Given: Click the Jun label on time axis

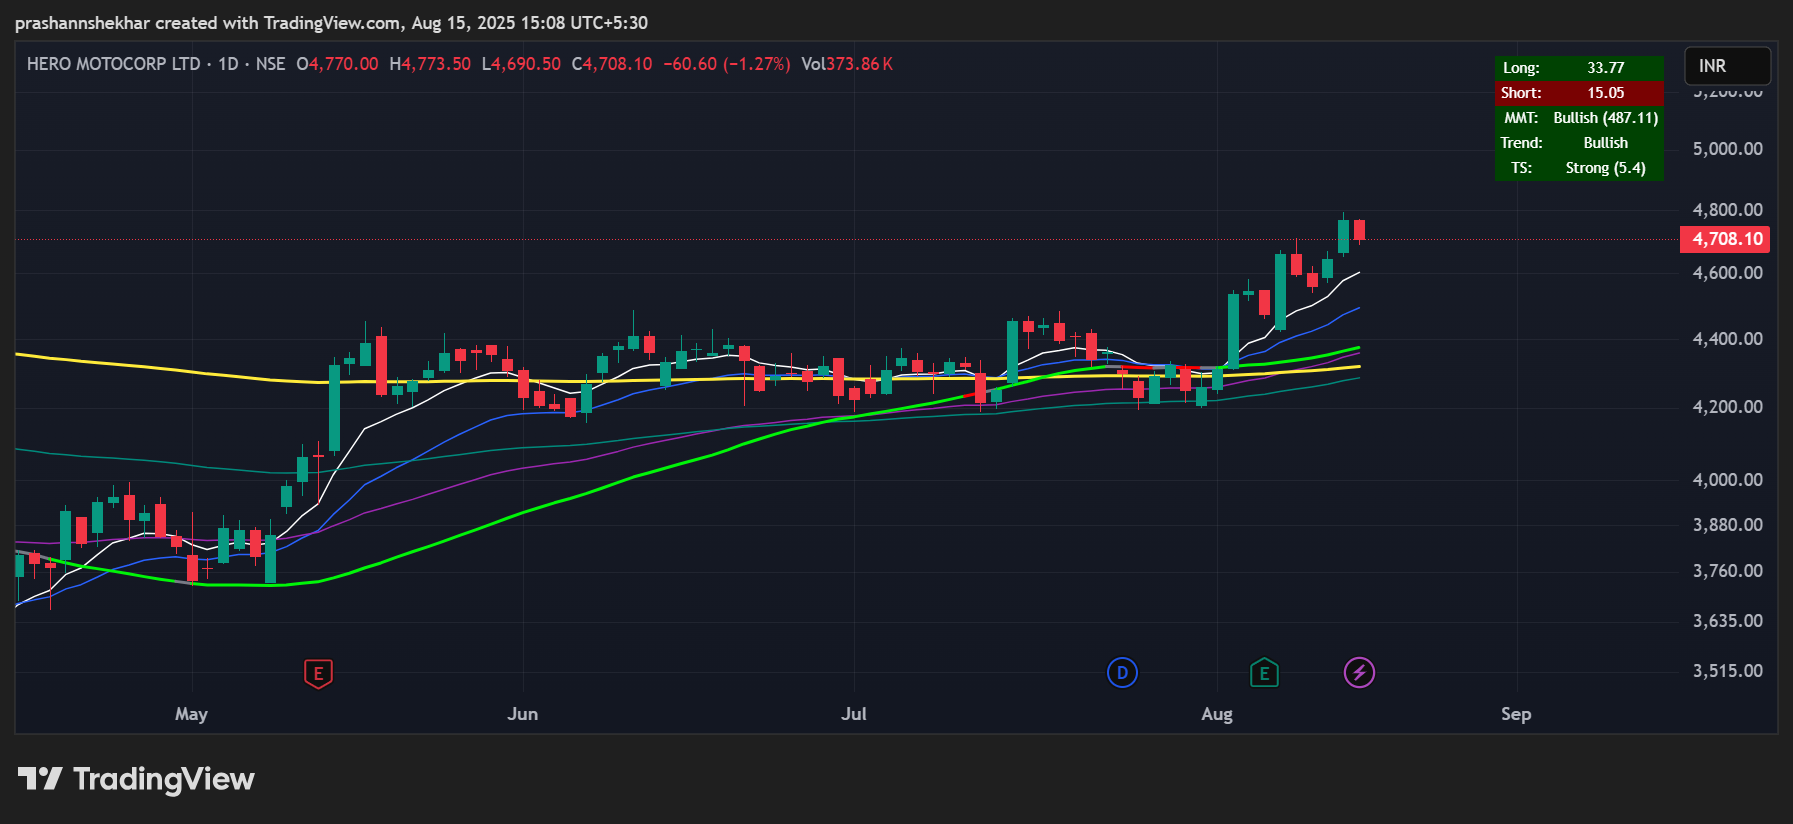Looking at the screenshot, I should tap(522, 714).
